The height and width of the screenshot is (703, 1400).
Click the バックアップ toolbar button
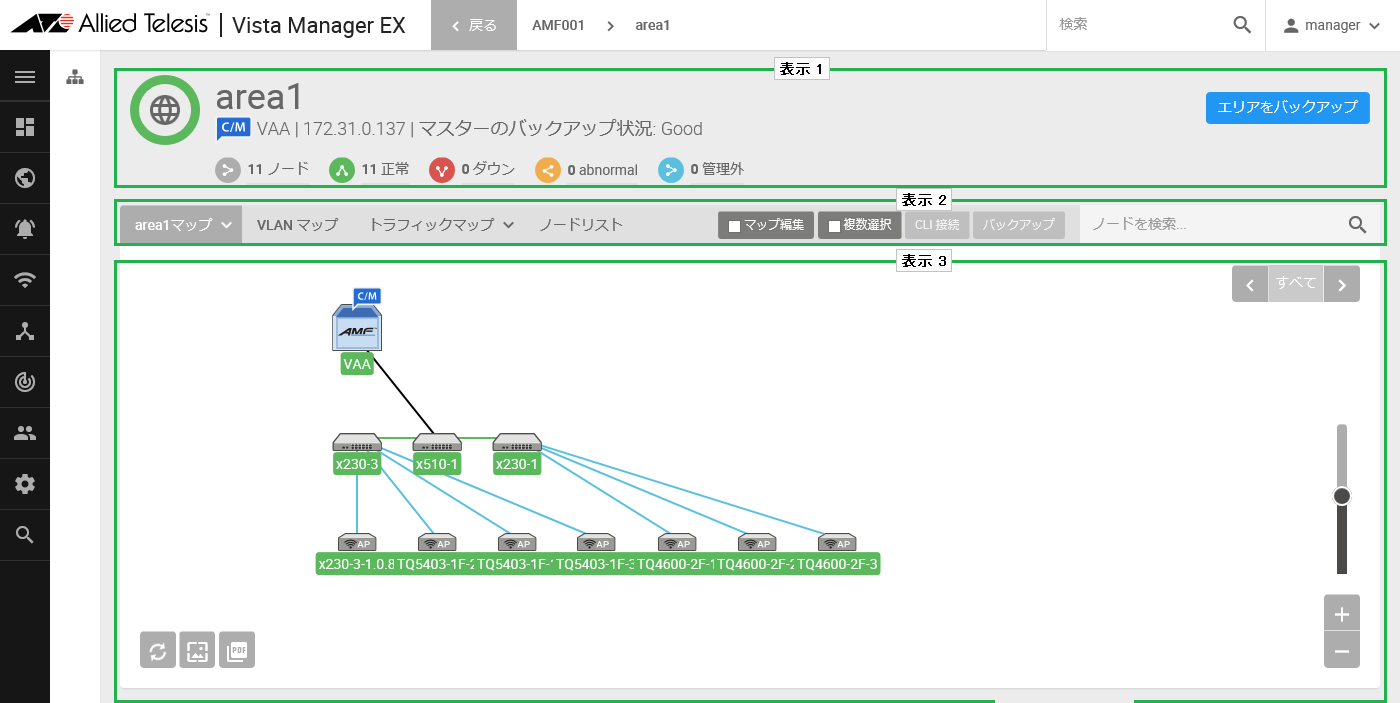(x=1018, y=225)
